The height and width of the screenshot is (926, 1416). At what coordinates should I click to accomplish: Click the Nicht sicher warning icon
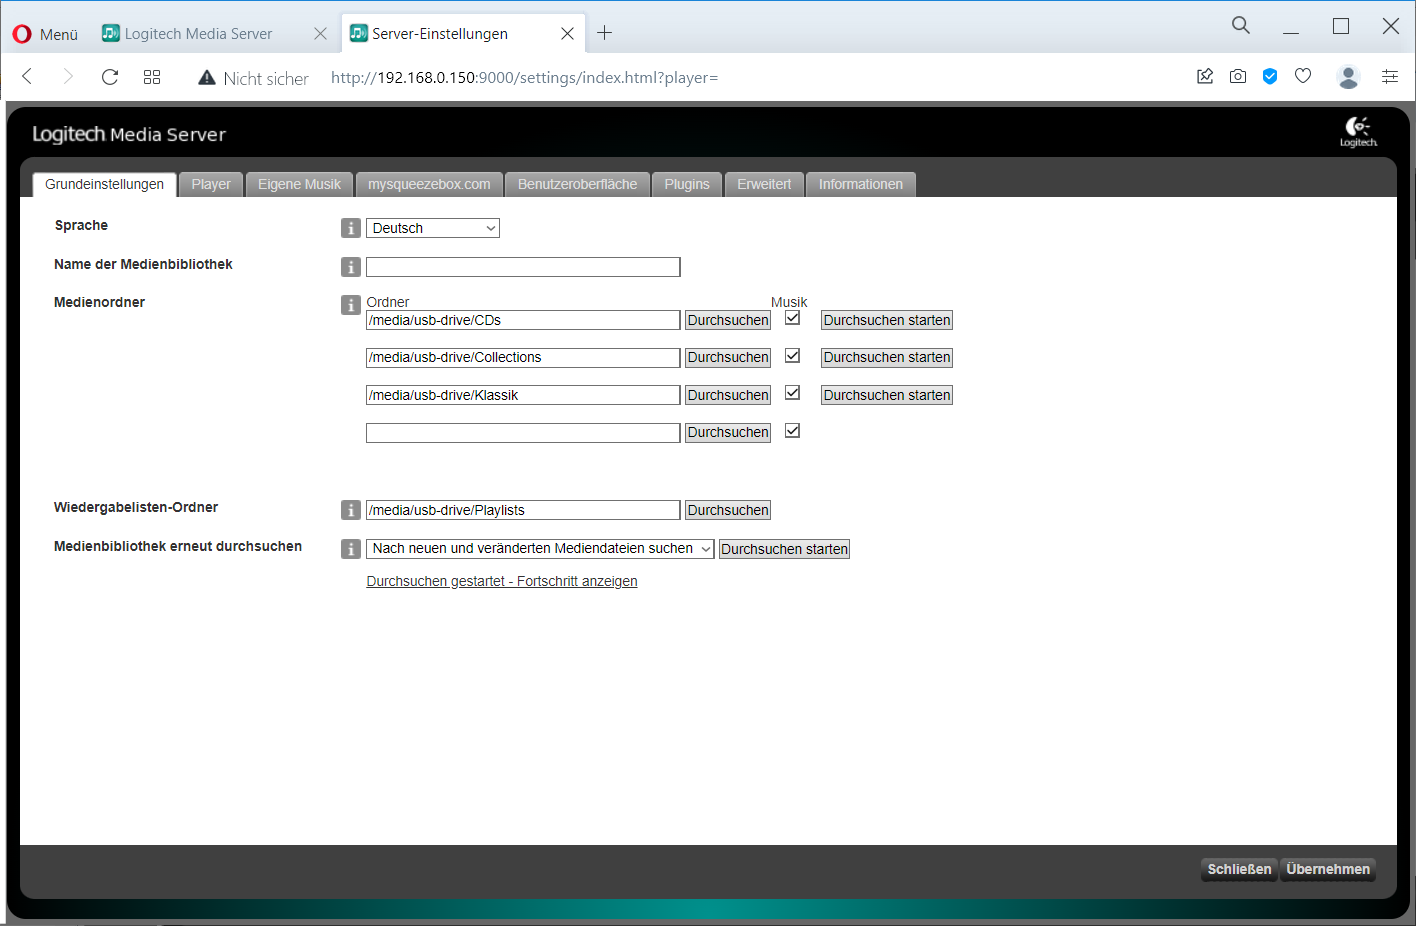(207, 78)
